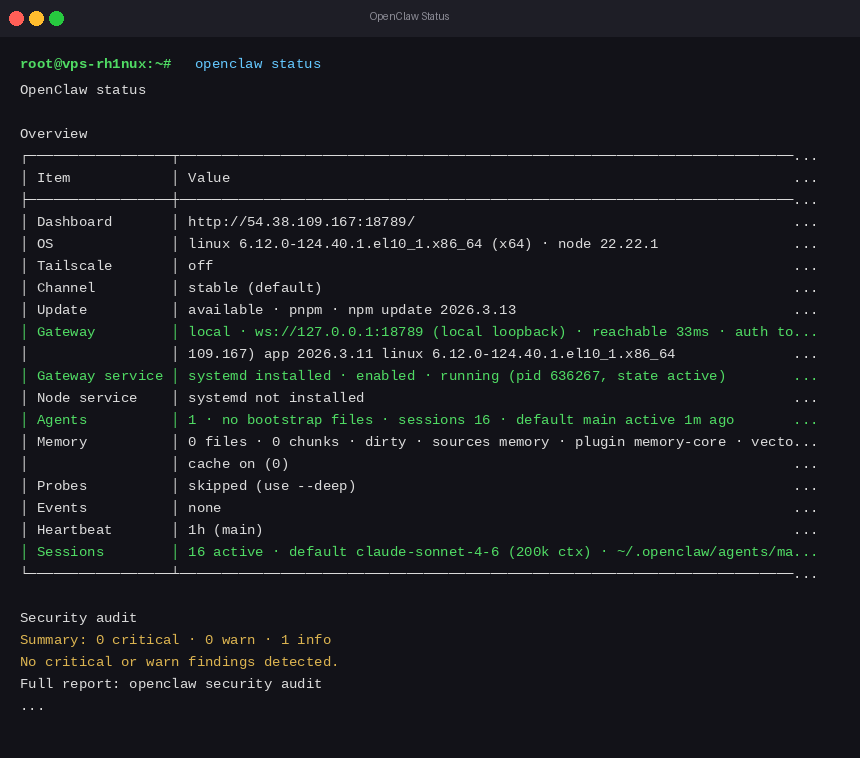Expand the truncated Memory row ellipsis
The image size is (860, 758).
click(x=806, y=441)
